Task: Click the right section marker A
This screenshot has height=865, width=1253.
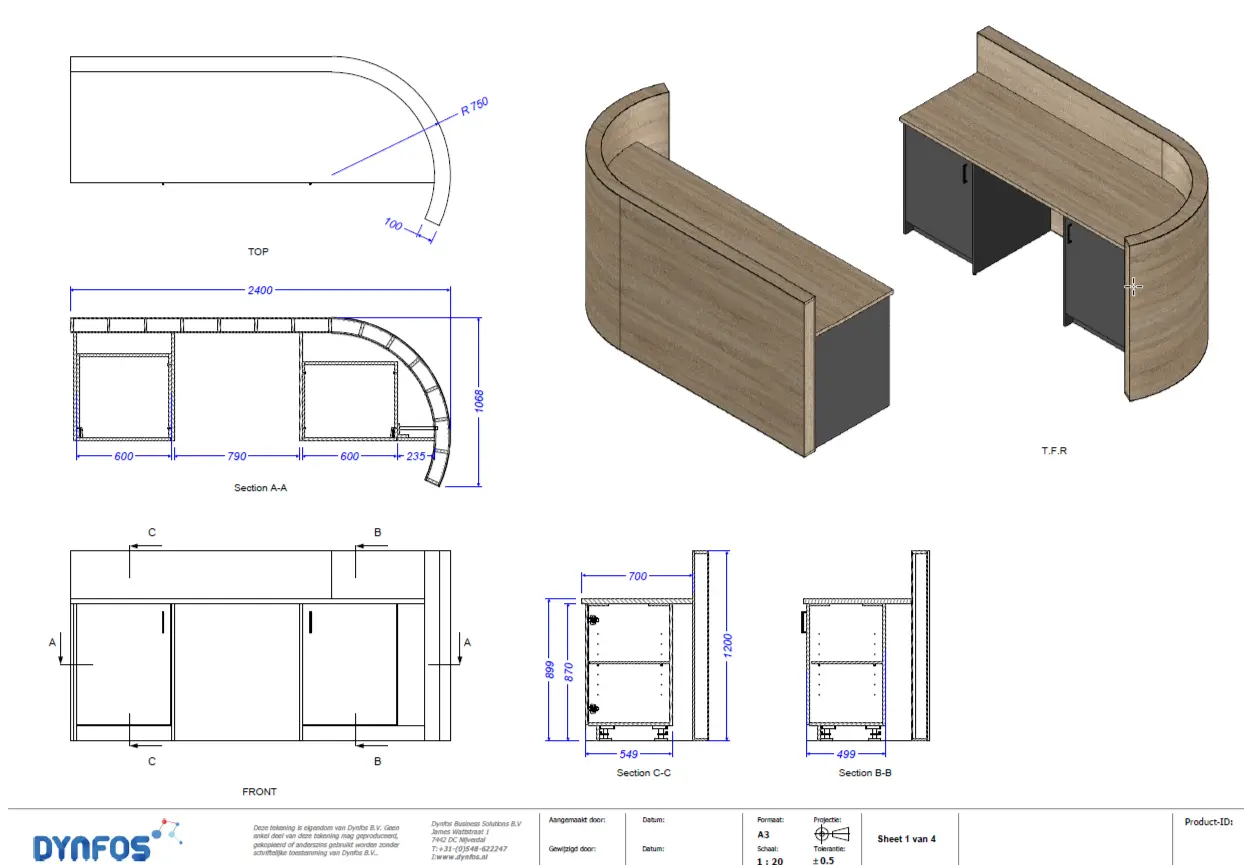Action: pos(462,652)
